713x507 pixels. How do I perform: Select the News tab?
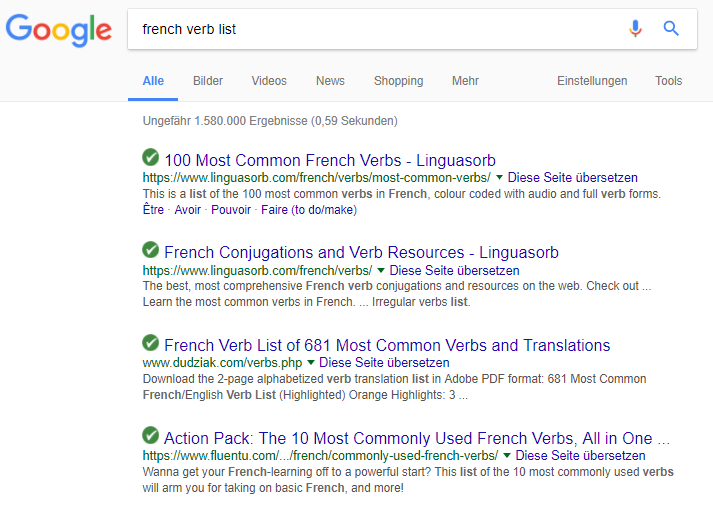click(x=330, y=81)
